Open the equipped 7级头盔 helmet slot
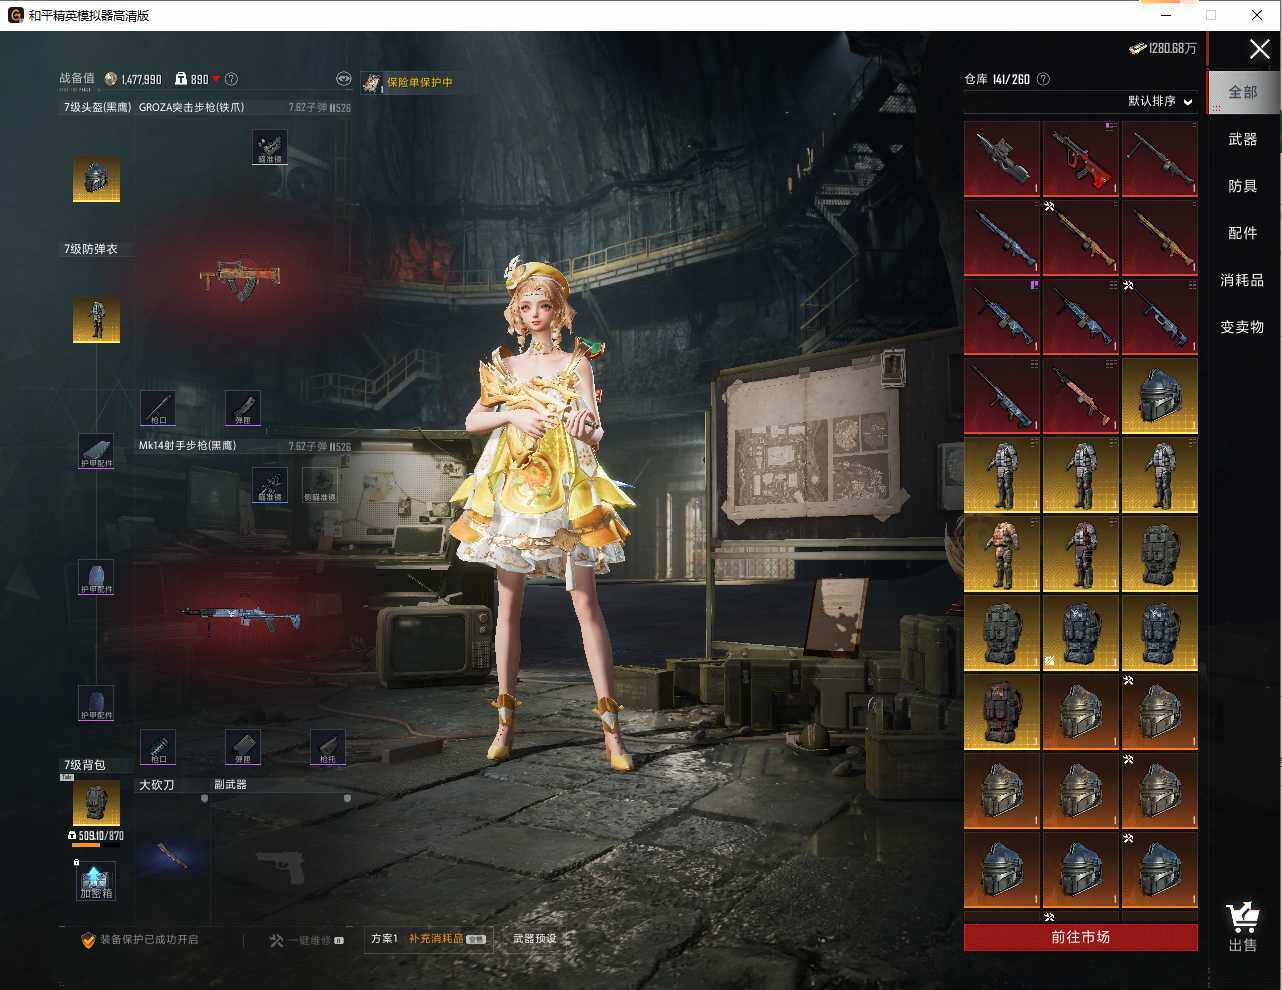Viewport: 1282px width, 990px height. [96, 179]
